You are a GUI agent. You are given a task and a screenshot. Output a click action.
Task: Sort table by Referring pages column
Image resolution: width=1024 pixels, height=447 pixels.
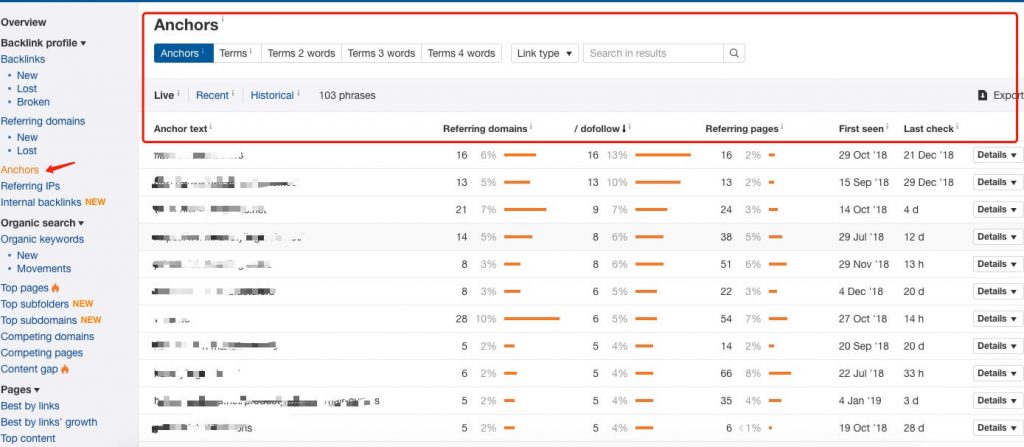coord(742,129)
